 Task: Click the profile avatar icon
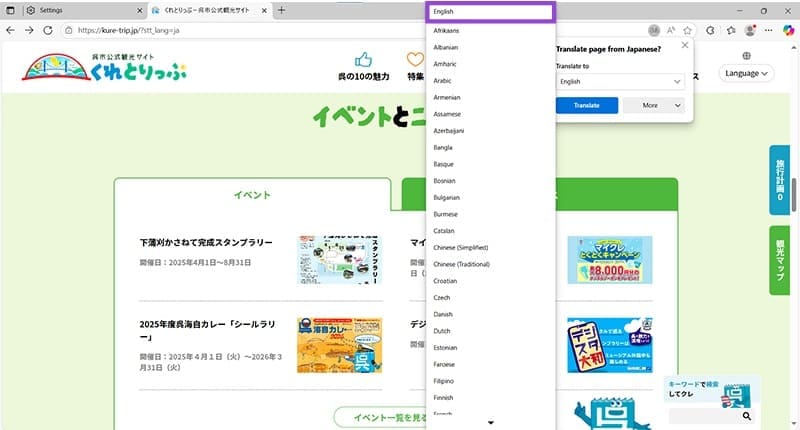click(750, 30)
